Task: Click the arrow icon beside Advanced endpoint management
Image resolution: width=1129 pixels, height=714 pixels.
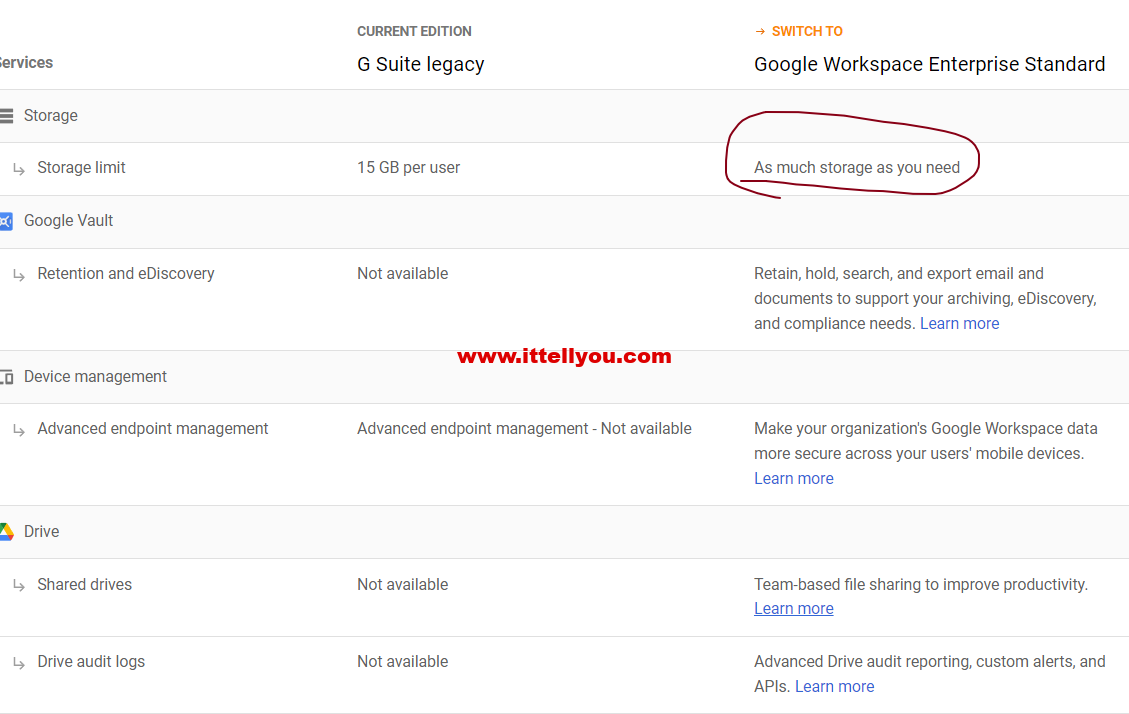Action: pos(19,430)
